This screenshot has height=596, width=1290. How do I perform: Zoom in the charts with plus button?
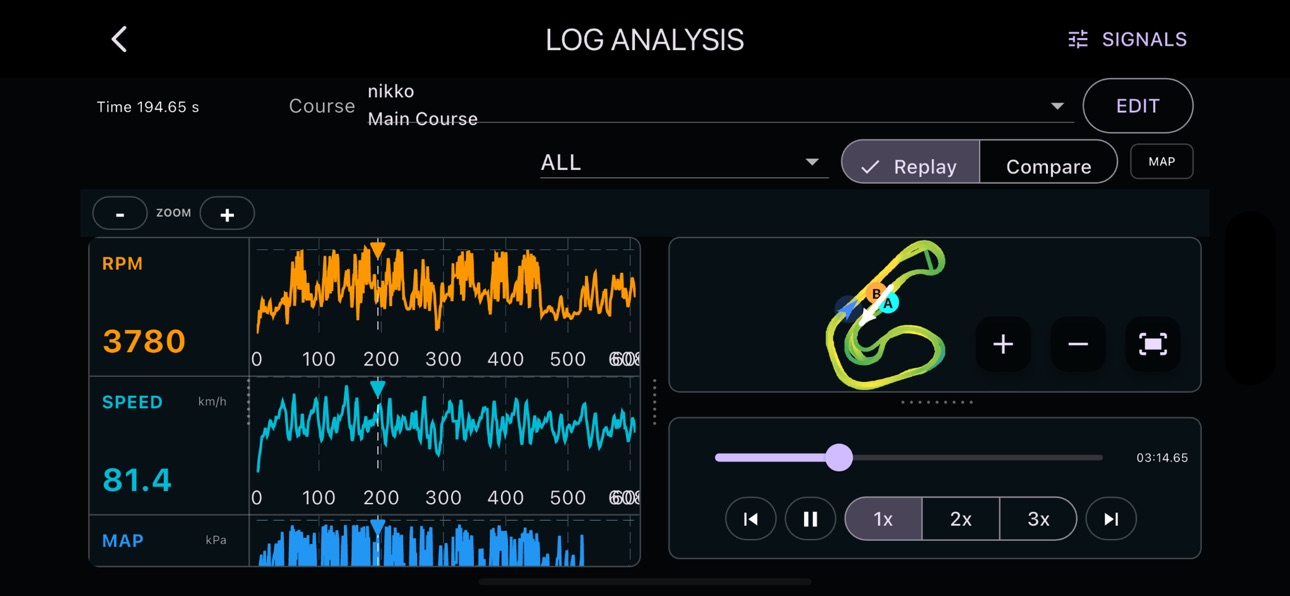pos(227,213)
